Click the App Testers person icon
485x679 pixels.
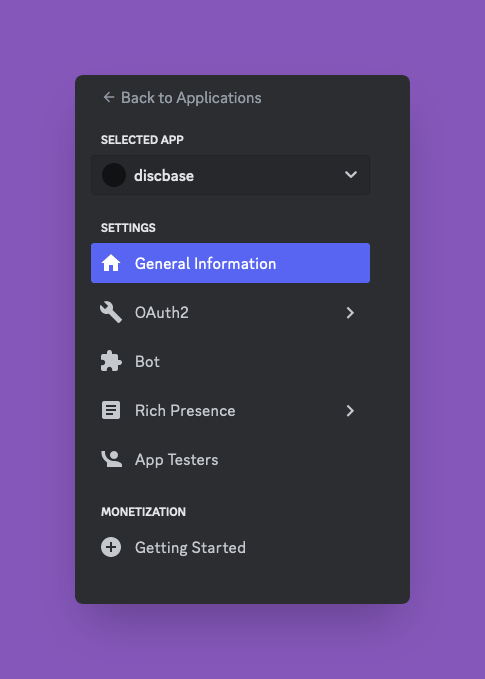(x=111, y=459)
